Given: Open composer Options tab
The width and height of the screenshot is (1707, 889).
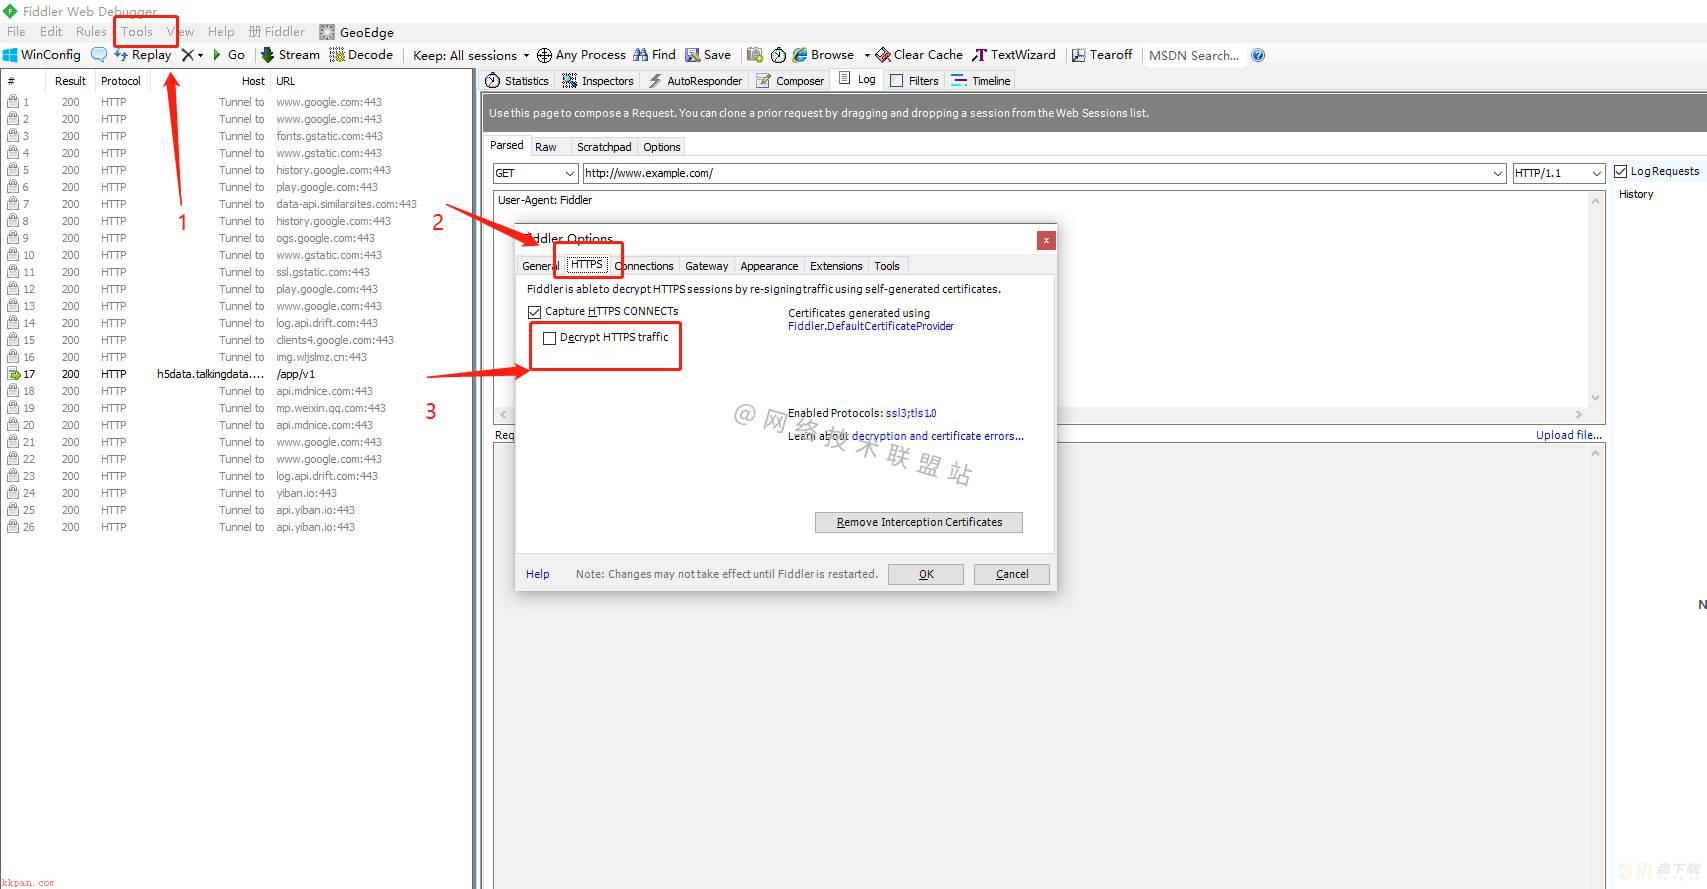Looking at the screenshot, I should (662, 147).
